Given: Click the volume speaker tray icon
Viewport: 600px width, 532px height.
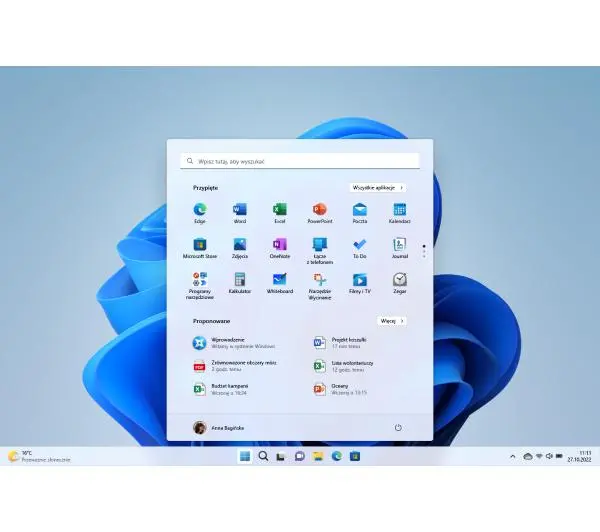Looking at the screenshot, I should 549,456.
